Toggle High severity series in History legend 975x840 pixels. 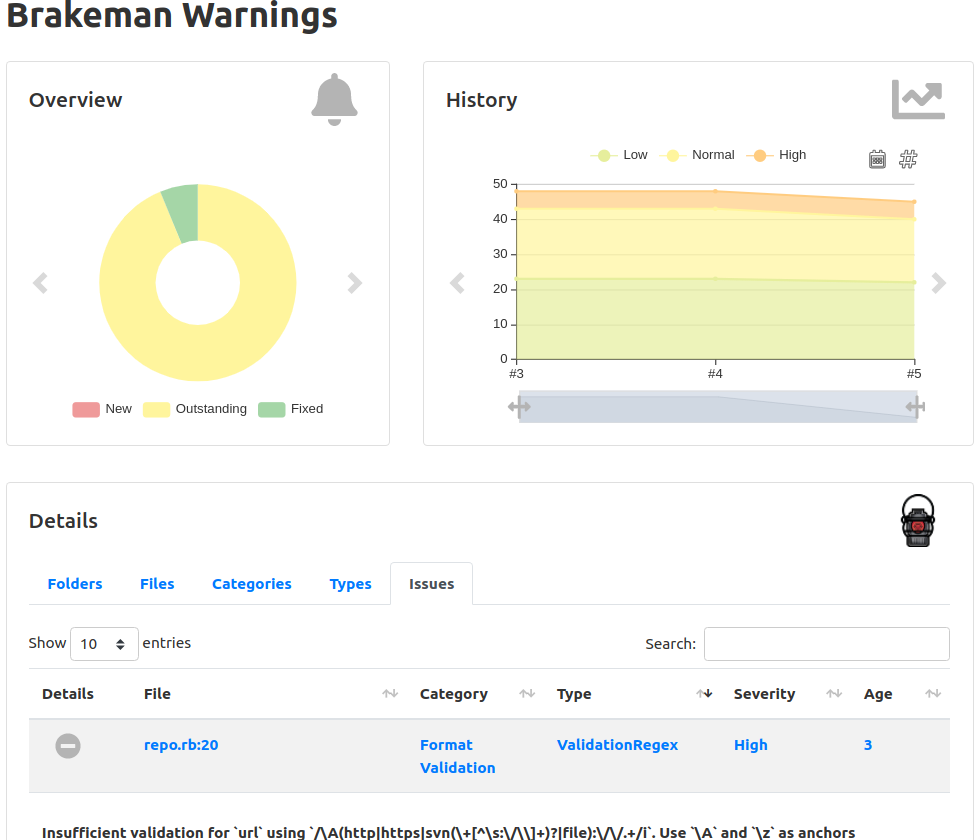coord(776,155)
